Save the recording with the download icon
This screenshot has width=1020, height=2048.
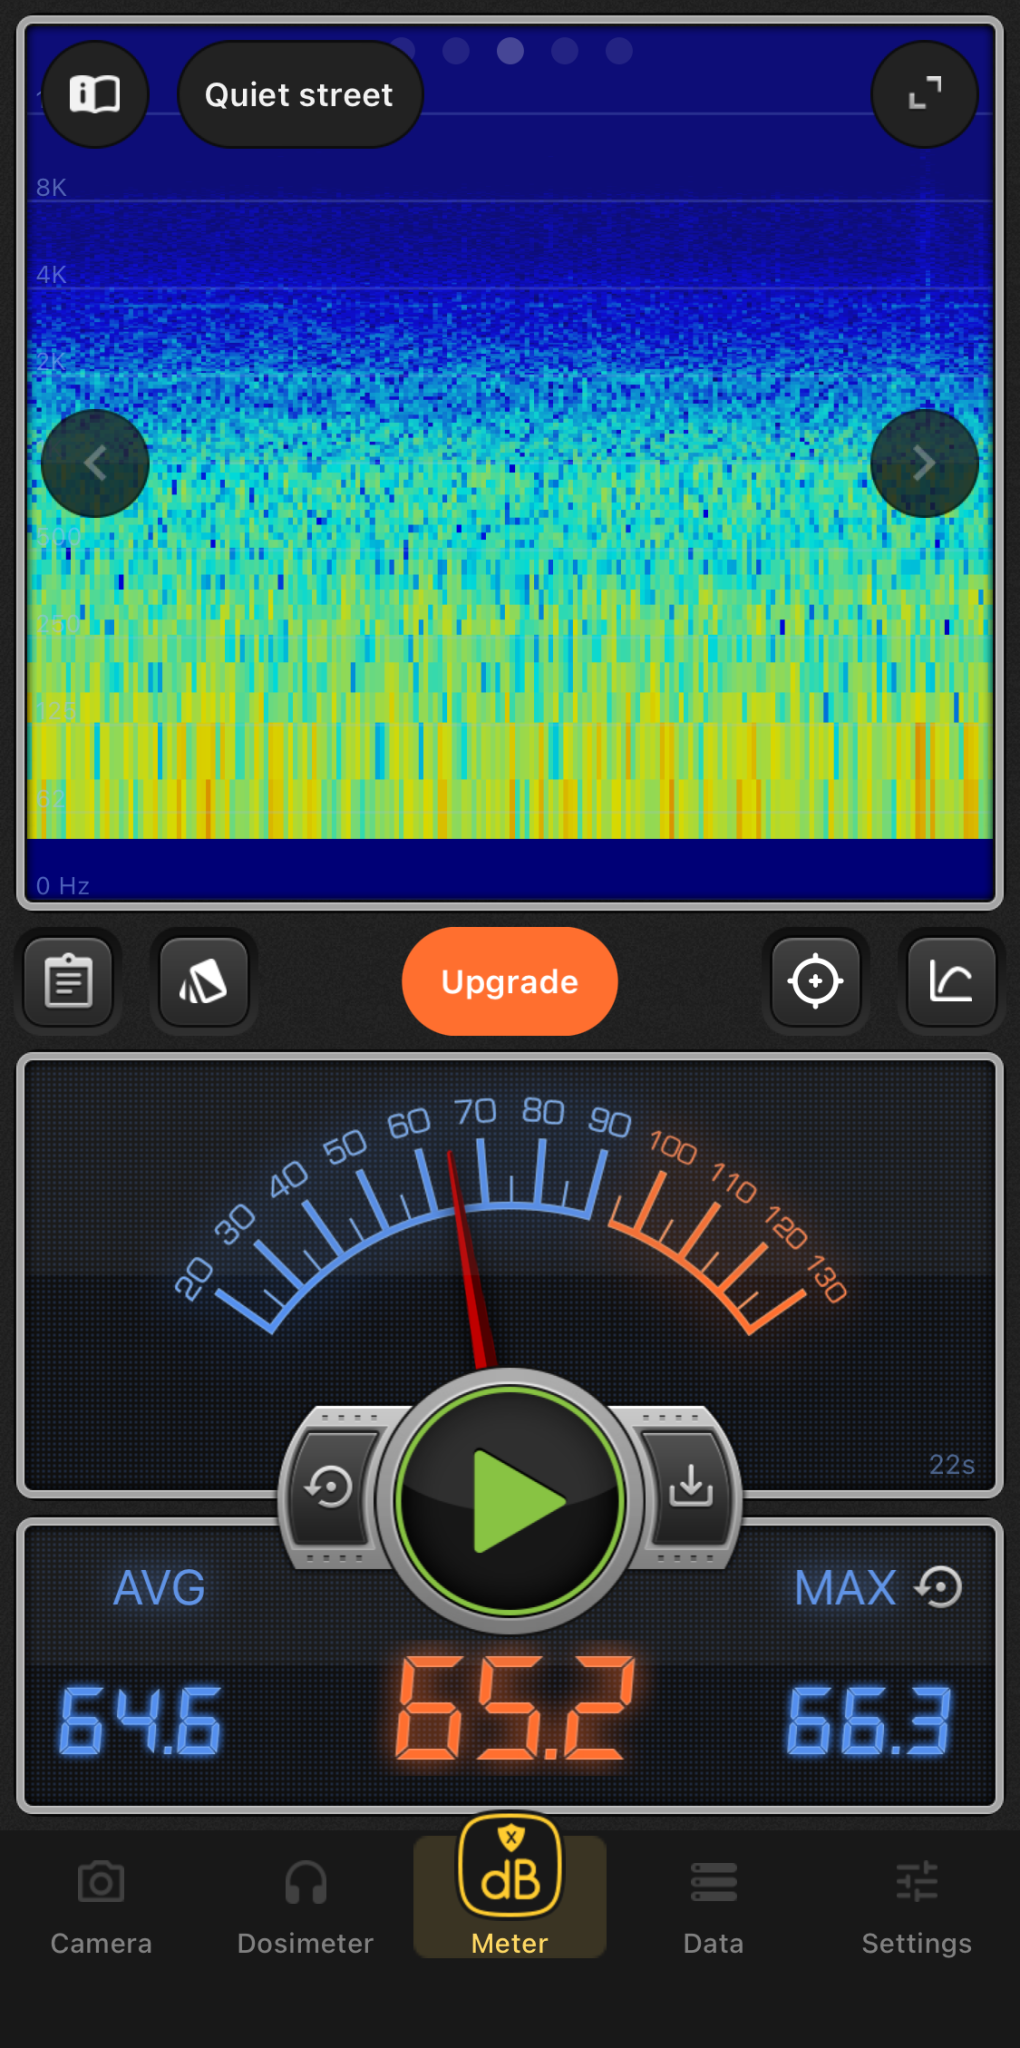[x=691, y=1487]
